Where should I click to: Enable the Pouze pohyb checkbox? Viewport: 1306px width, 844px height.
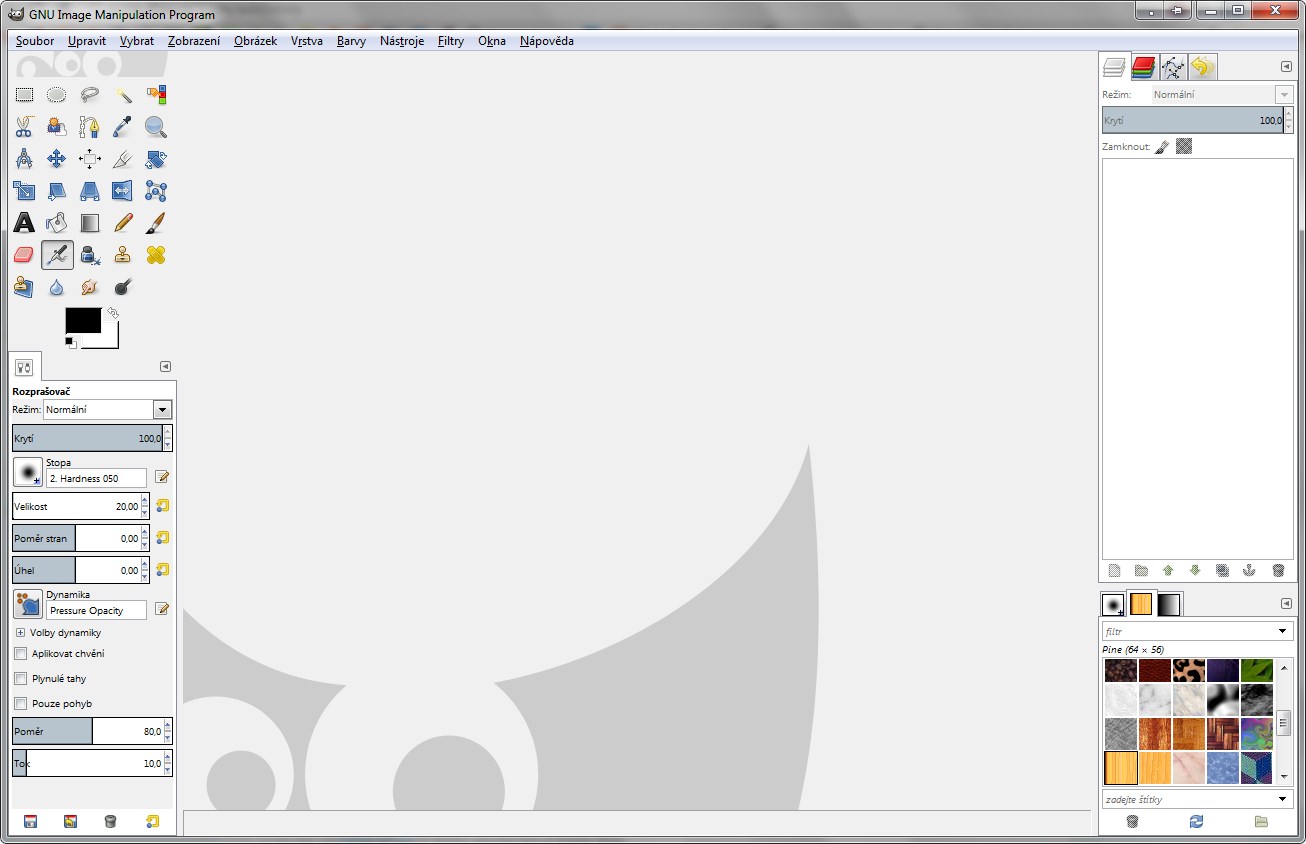pos(21,704)
